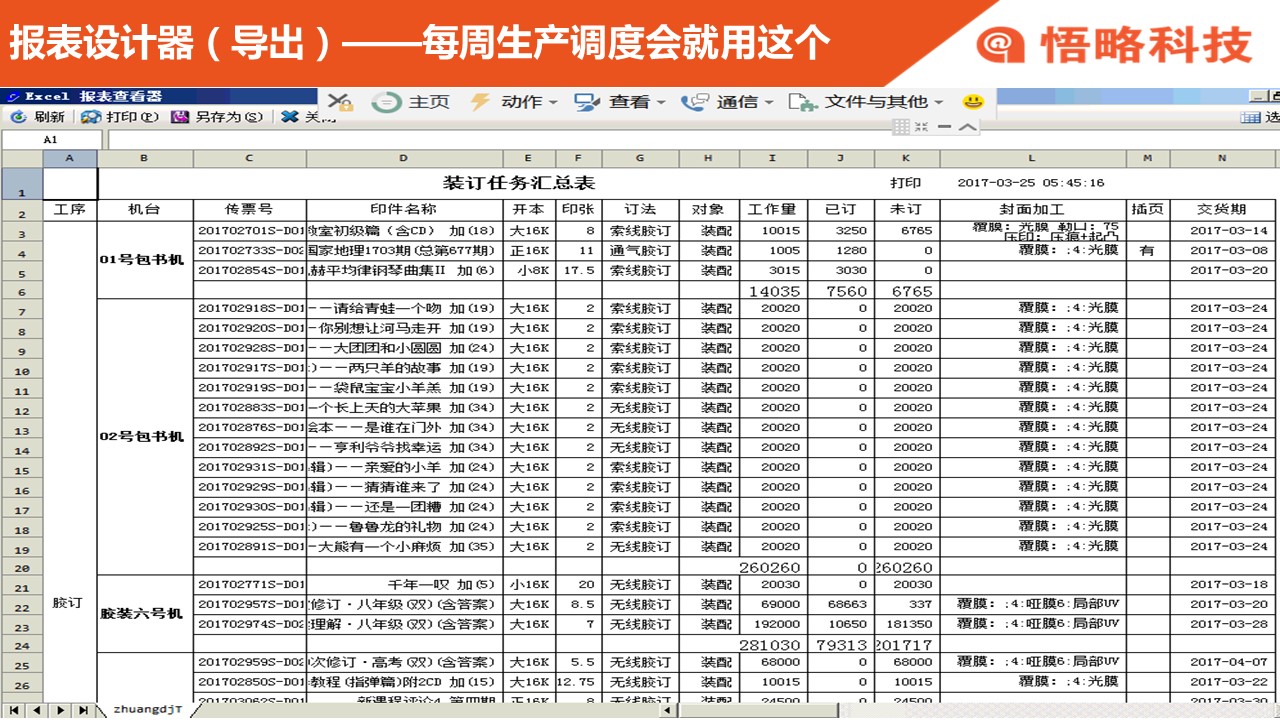Click the 另存为(S) save-as button
This screenshot has width=1280, height=720.
click(218, 117)
